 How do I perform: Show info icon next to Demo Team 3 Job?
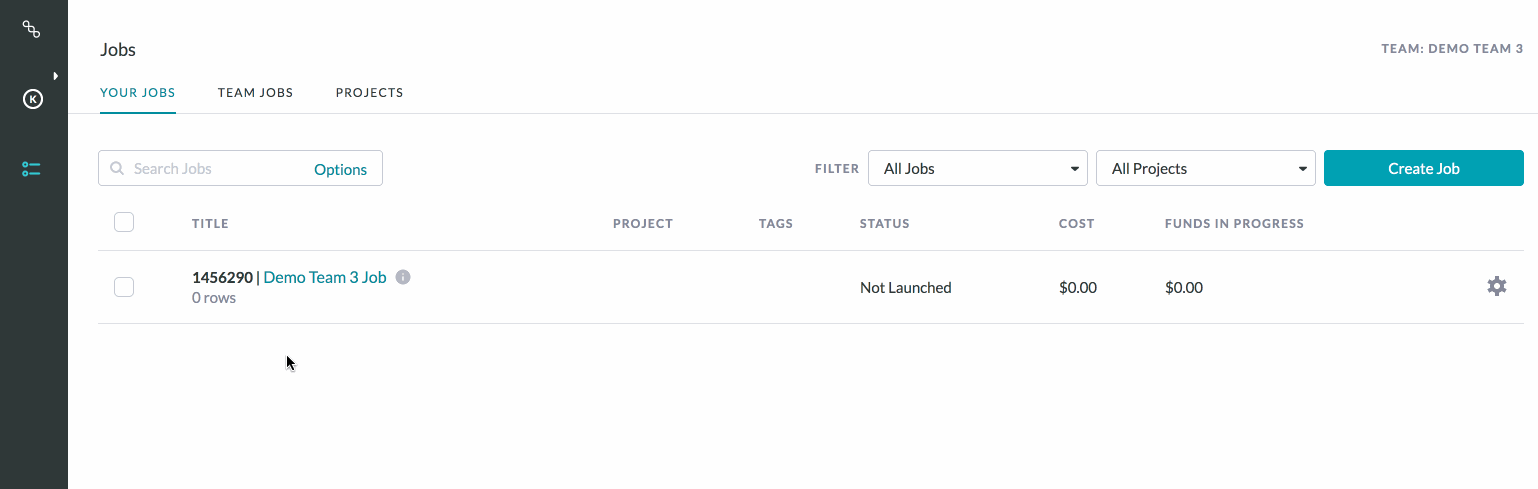click(403, 277)
